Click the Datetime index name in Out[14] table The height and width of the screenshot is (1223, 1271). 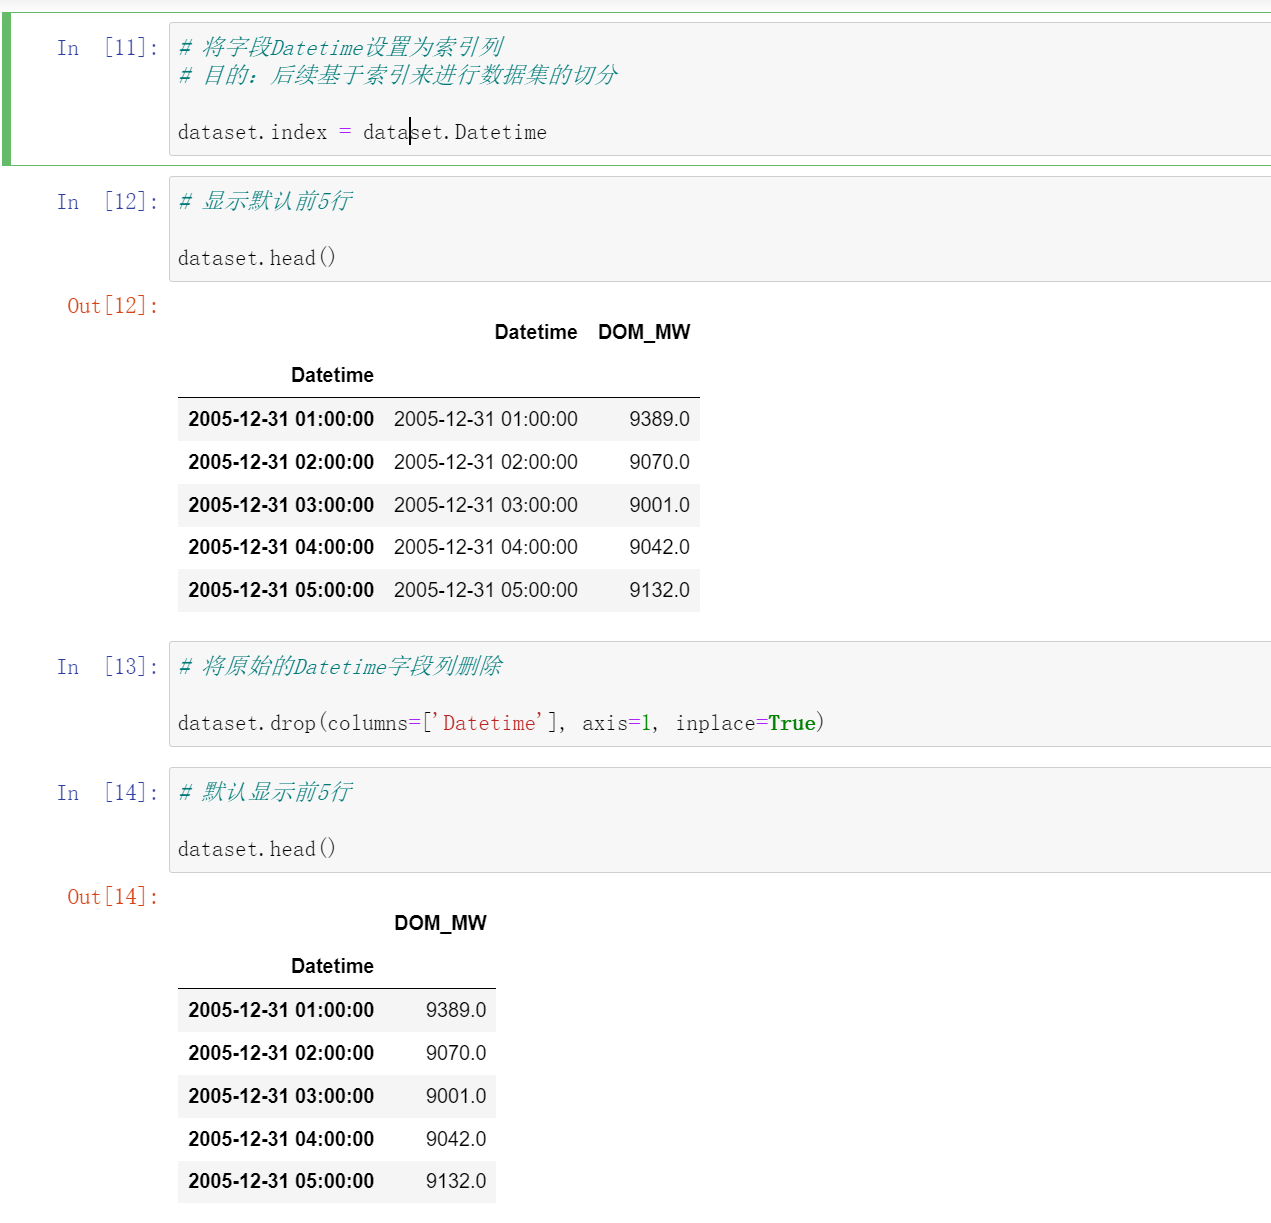[x=332, y=966]
